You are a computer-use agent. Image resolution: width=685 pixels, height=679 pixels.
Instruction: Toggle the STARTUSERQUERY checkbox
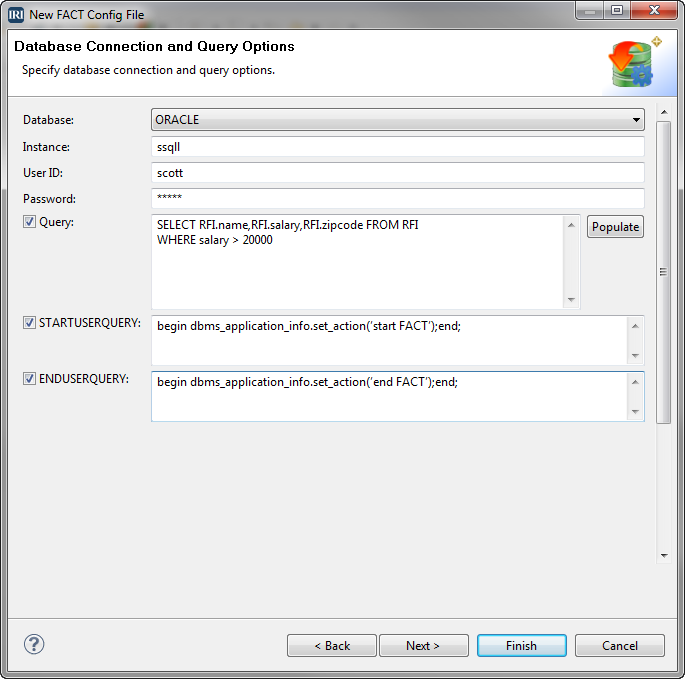29,322
